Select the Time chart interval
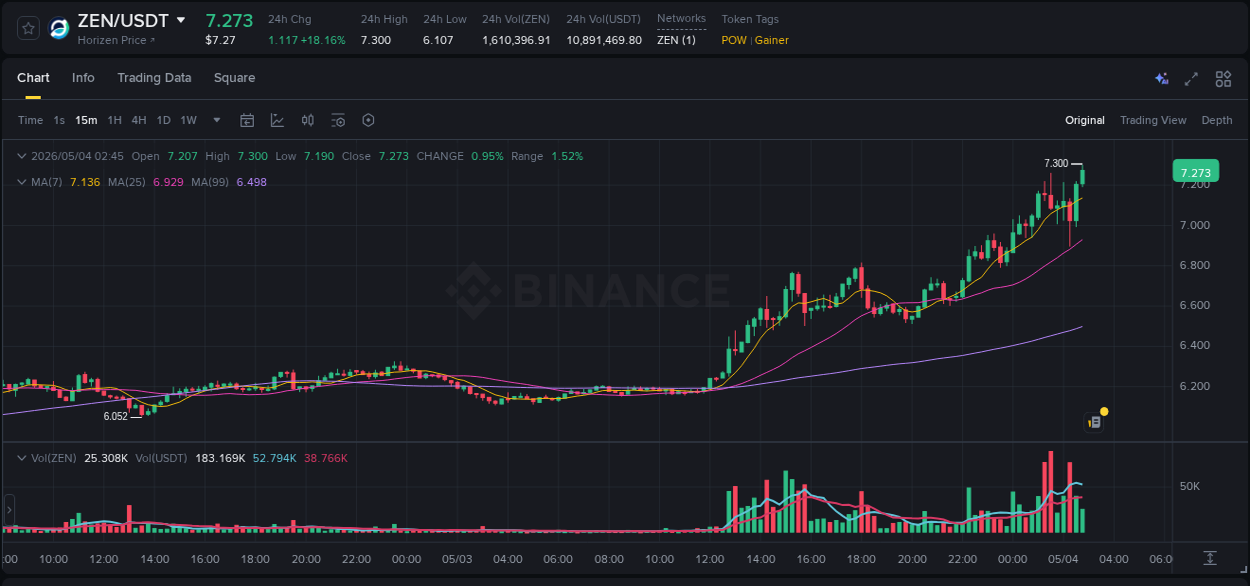 click(x=30, y=120)
